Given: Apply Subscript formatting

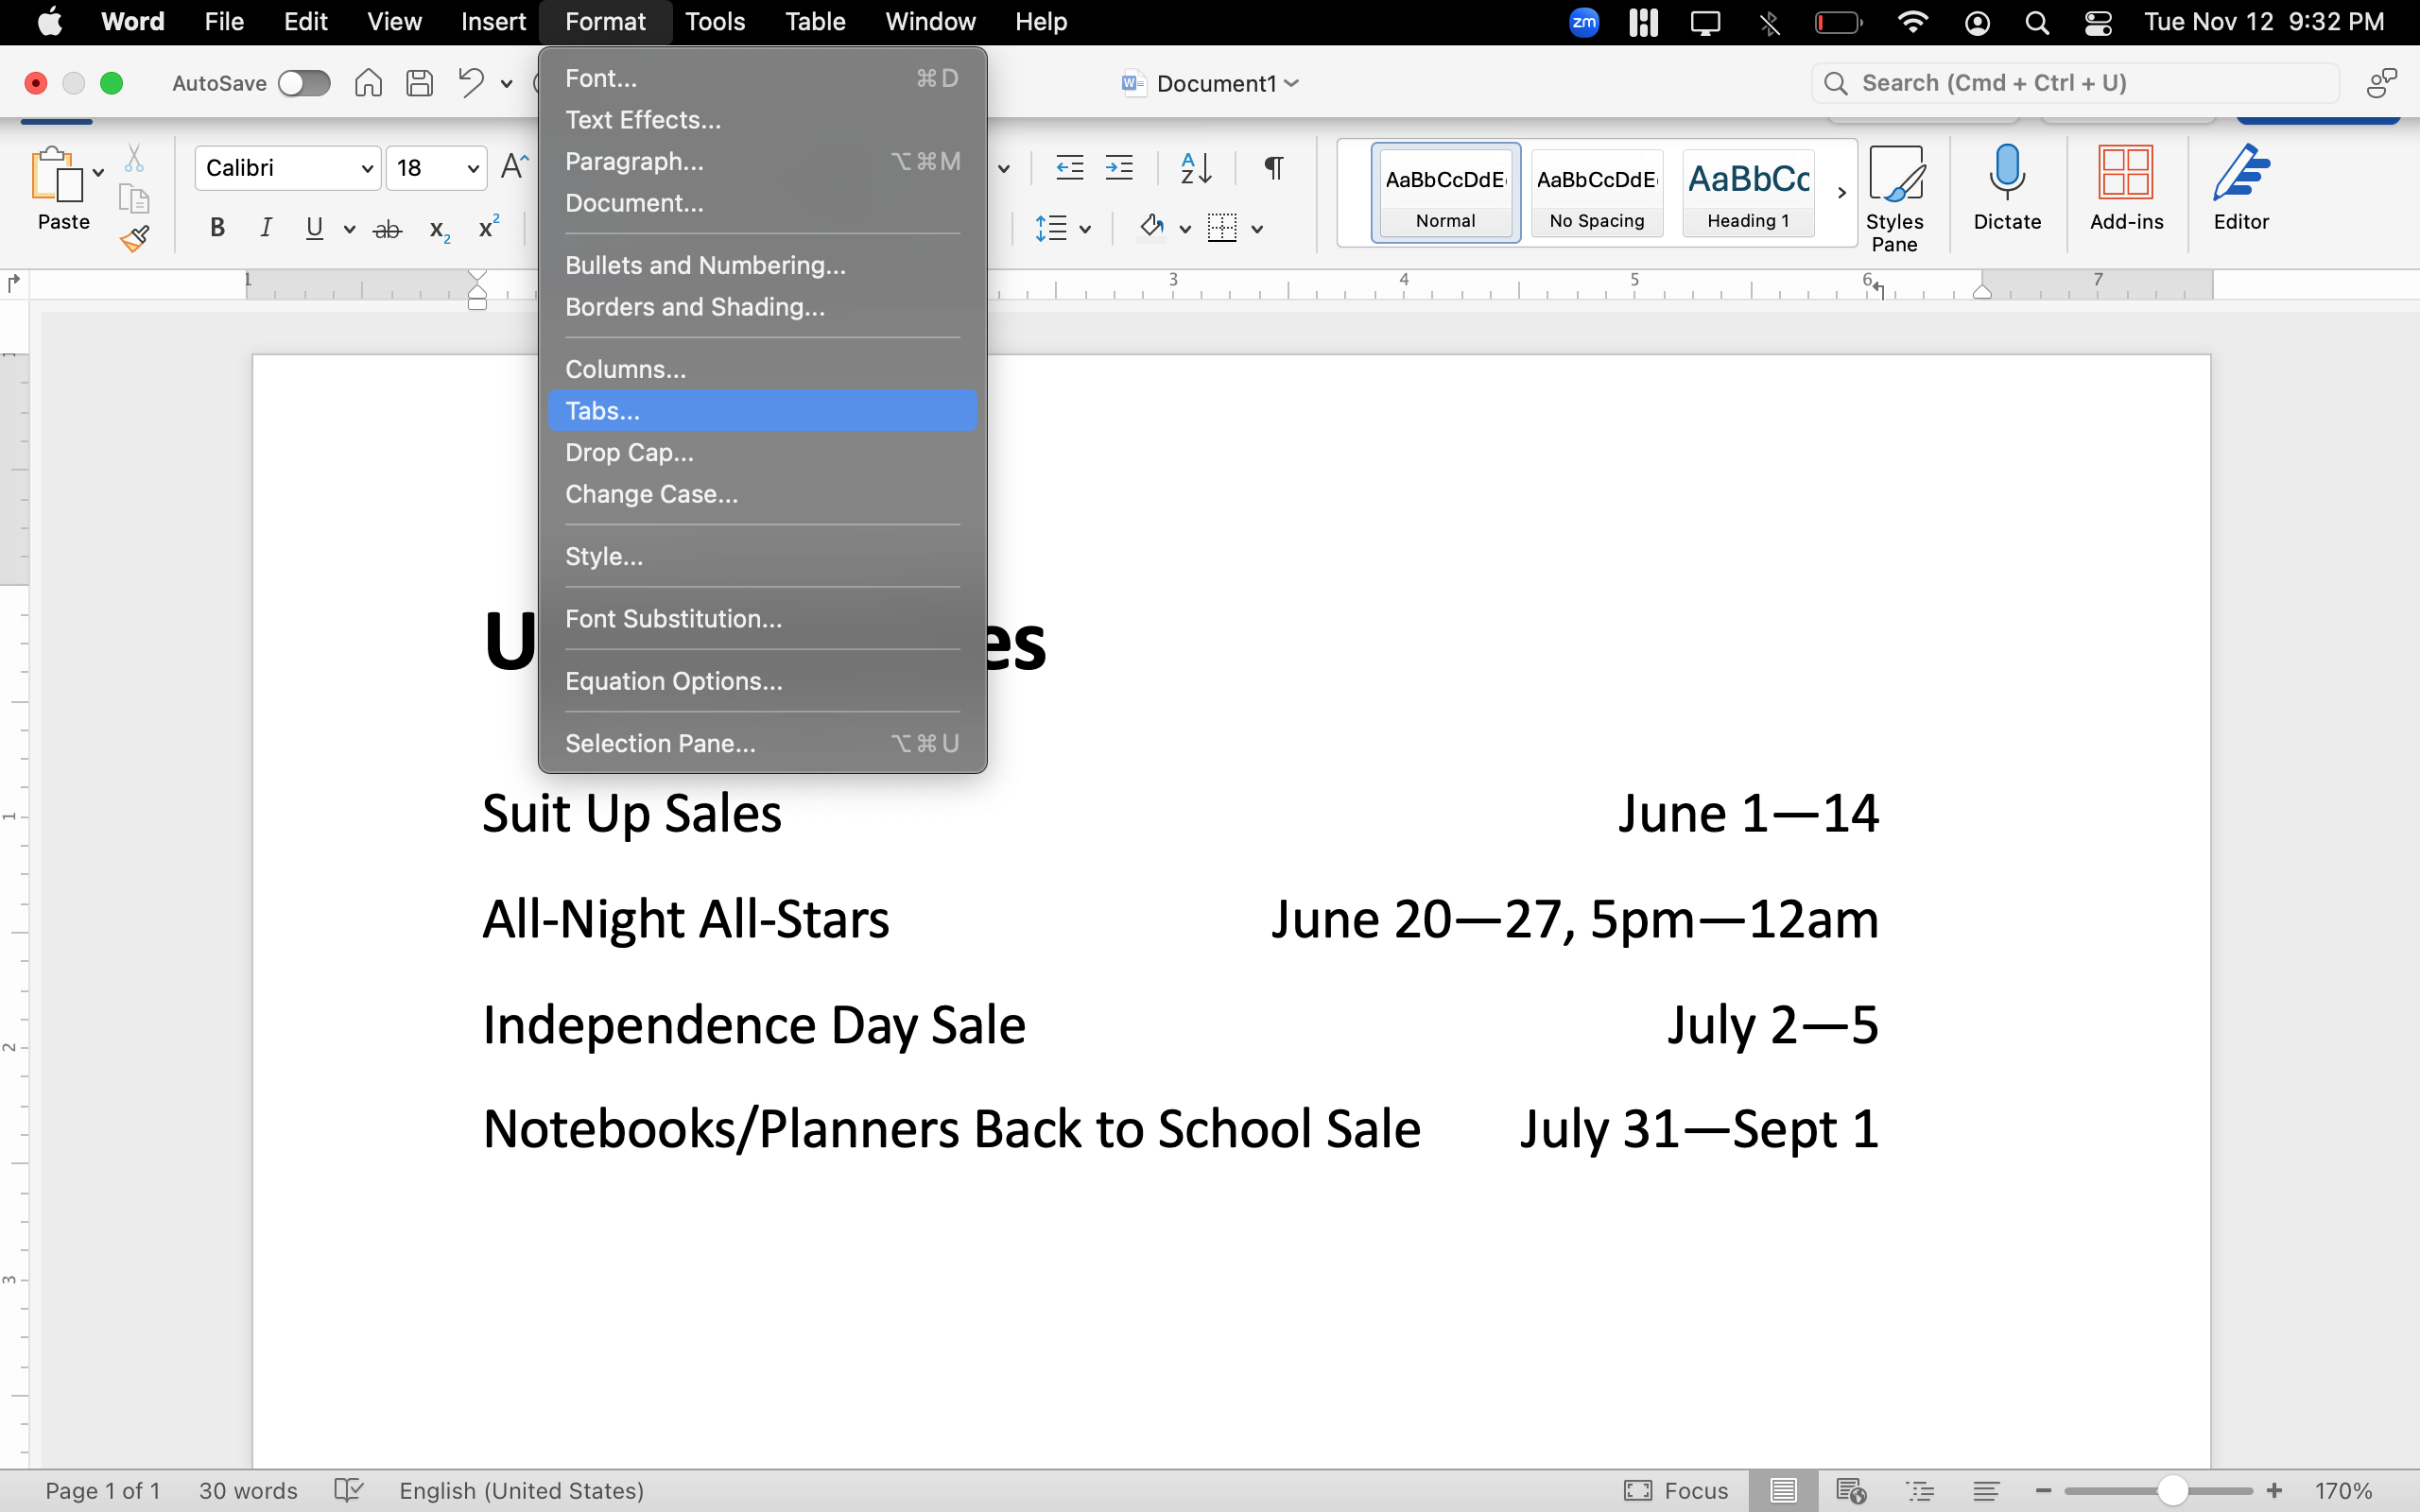Looking at the screenshot, I should click(439, 230).
